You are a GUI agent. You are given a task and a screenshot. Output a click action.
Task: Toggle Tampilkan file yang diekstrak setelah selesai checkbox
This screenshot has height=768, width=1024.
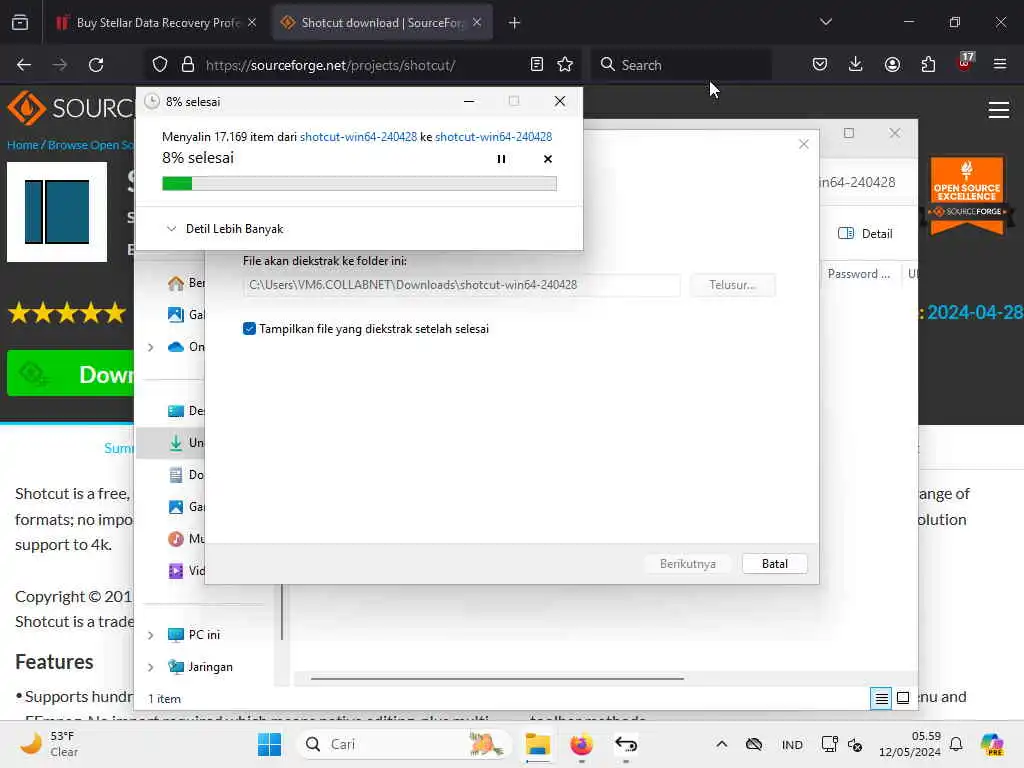pyautogui.click(x=249, y=328)
